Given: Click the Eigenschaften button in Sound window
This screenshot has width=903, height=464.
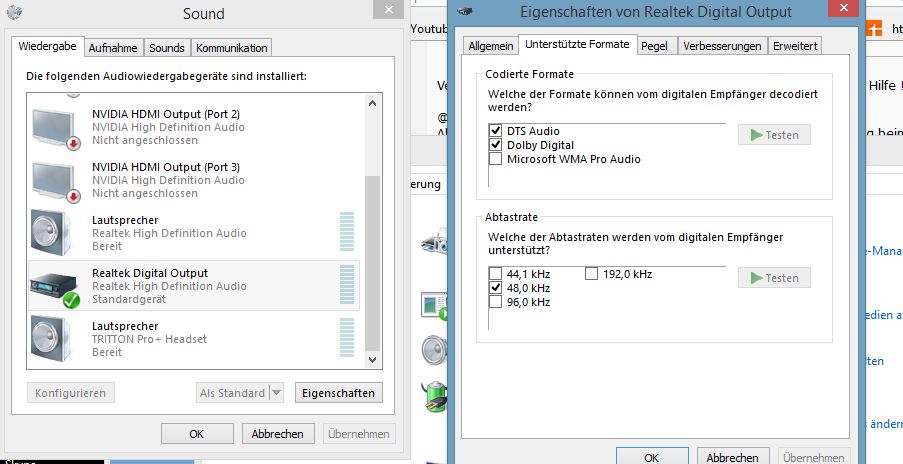Looking at the screenshot, I should coord(339,393).
